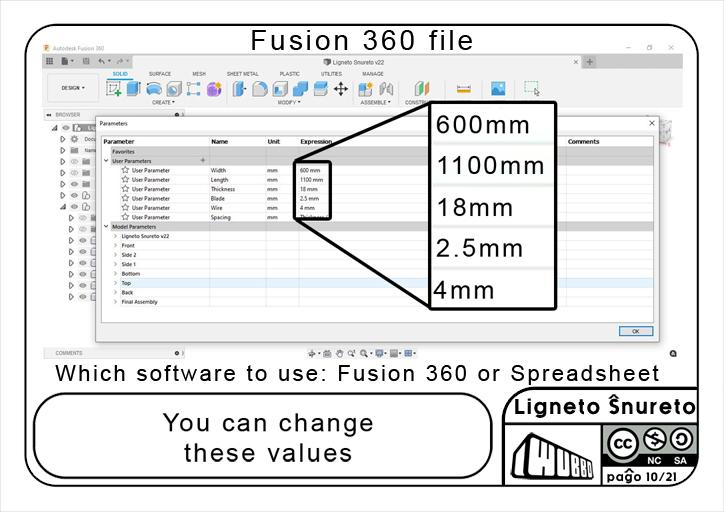Switch to the Manage tab

tap(373, 74)
